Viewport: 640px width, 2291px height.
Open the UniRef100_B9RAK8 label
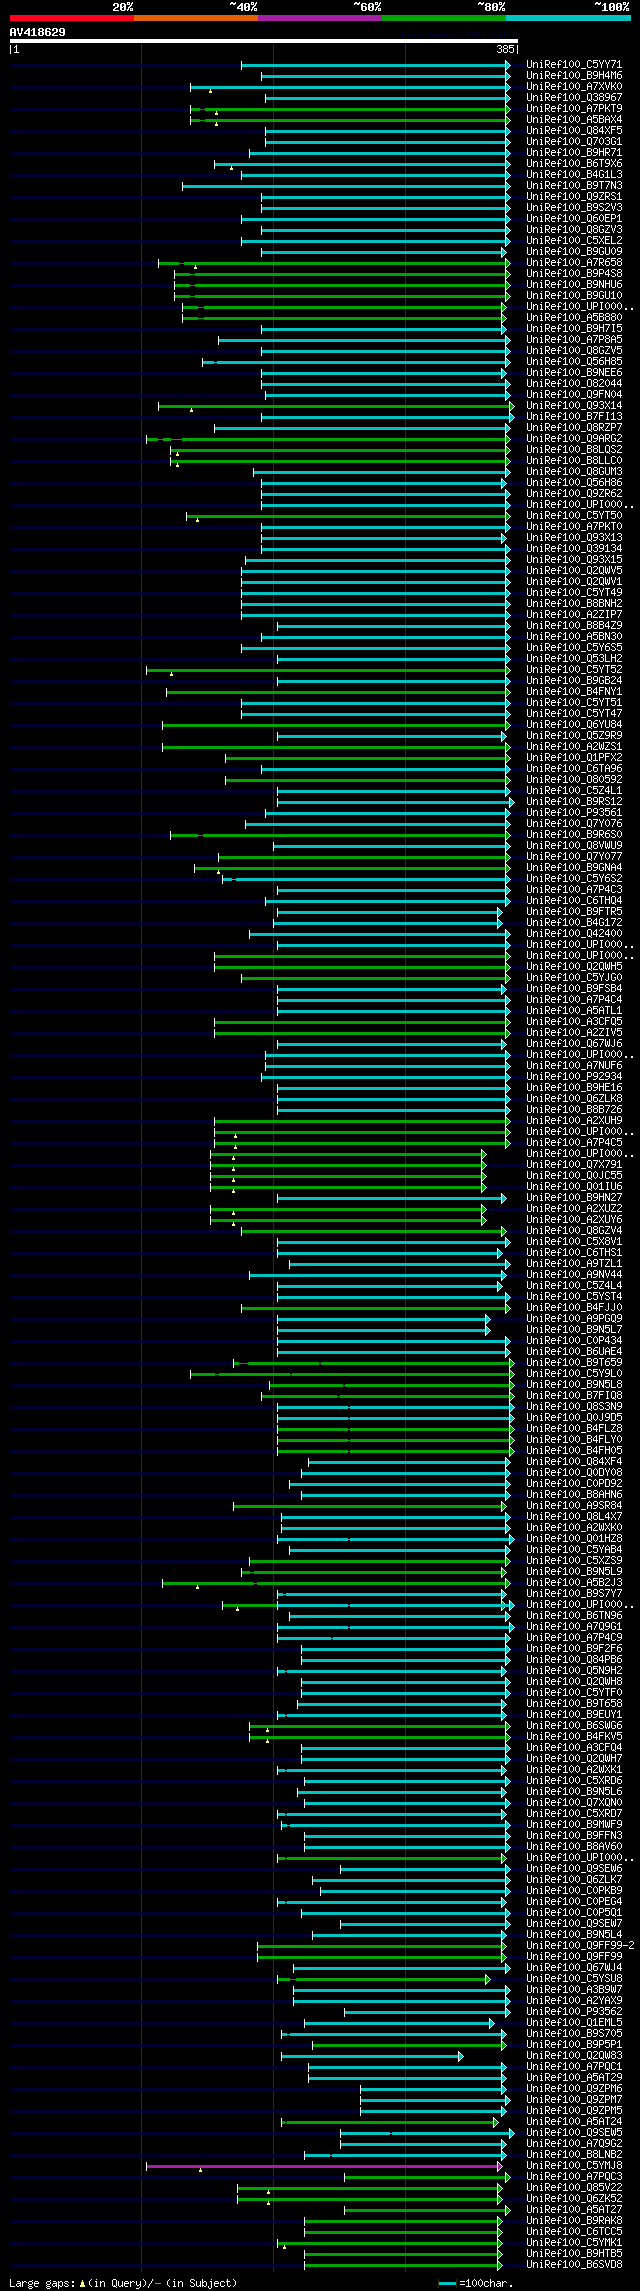[574, 2220]
